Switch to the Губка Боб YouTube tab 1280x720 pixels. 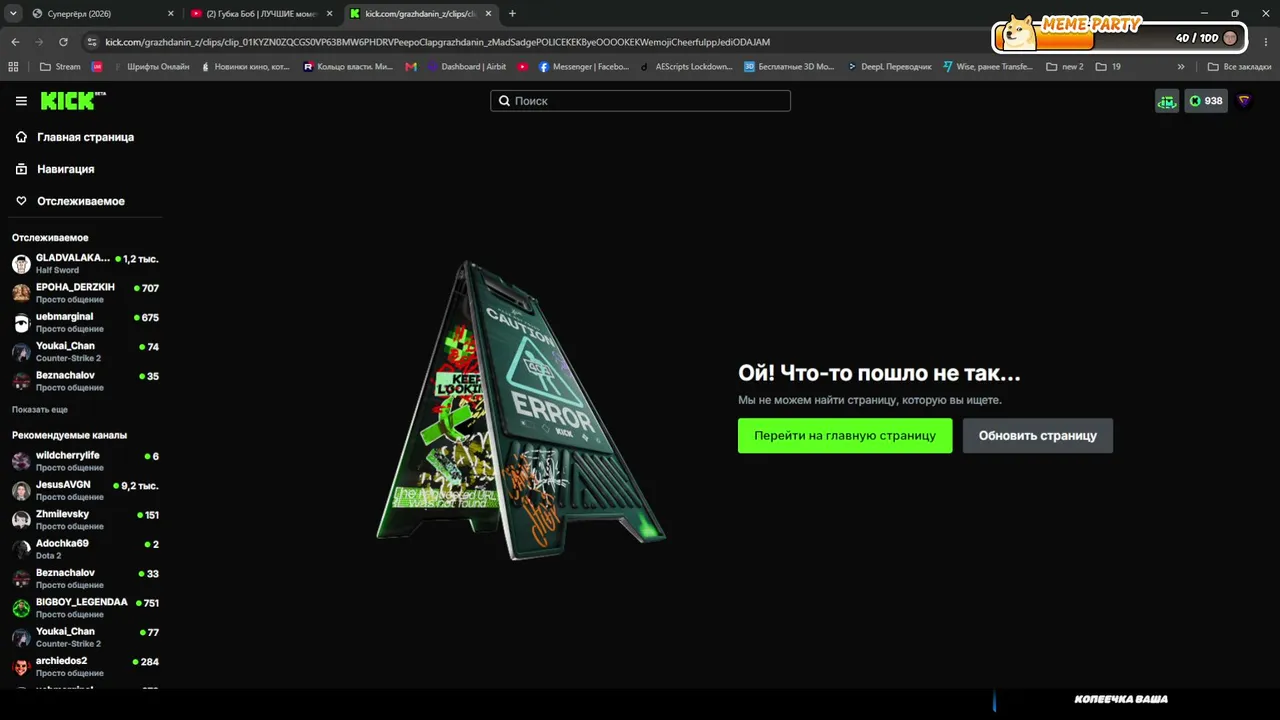(261, 14)
